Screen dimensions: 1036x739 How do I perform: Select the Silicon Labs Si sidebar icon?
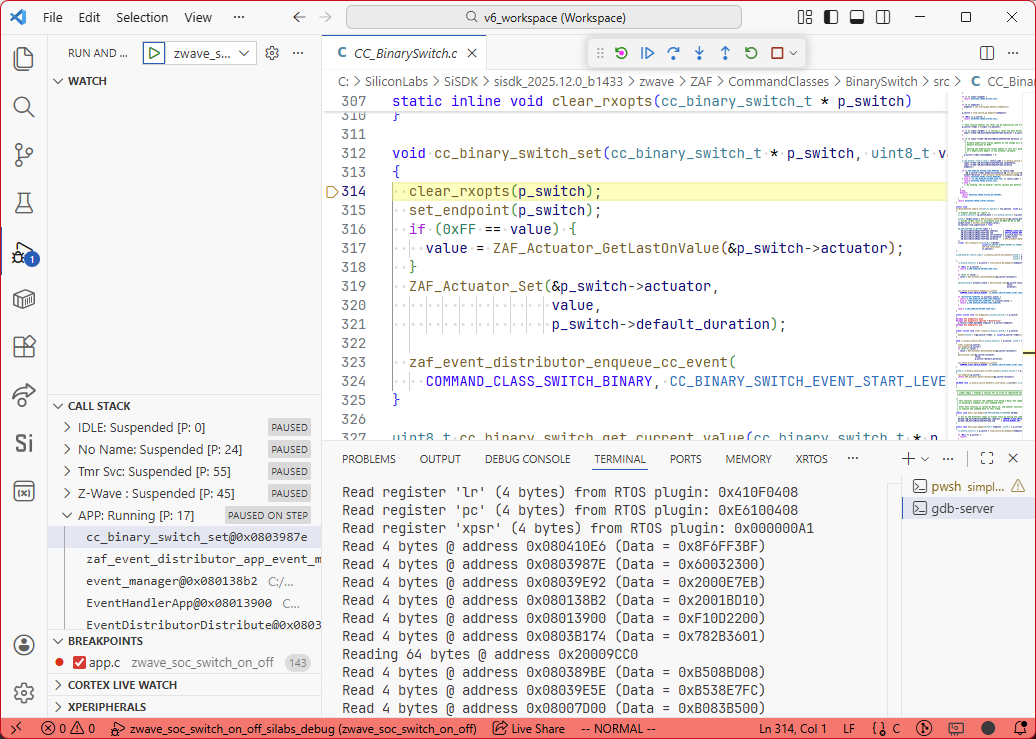click(23, 443)
